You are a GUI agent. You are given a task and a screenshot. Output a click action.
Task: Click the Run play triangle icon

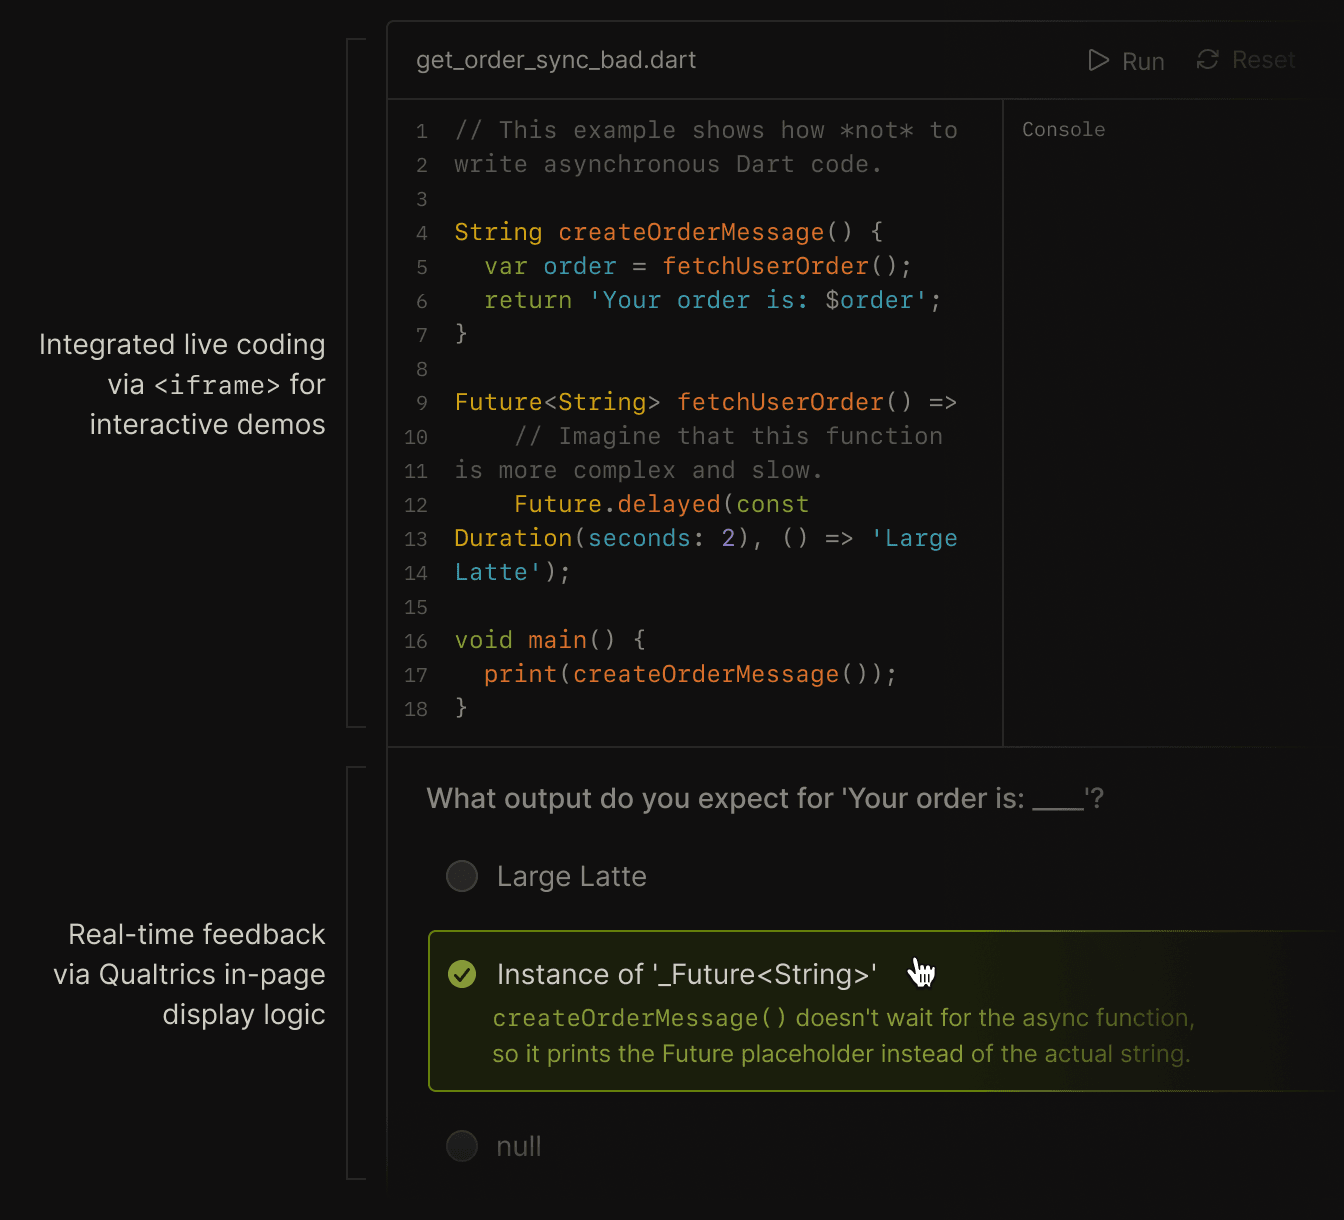pos(1098,60)
